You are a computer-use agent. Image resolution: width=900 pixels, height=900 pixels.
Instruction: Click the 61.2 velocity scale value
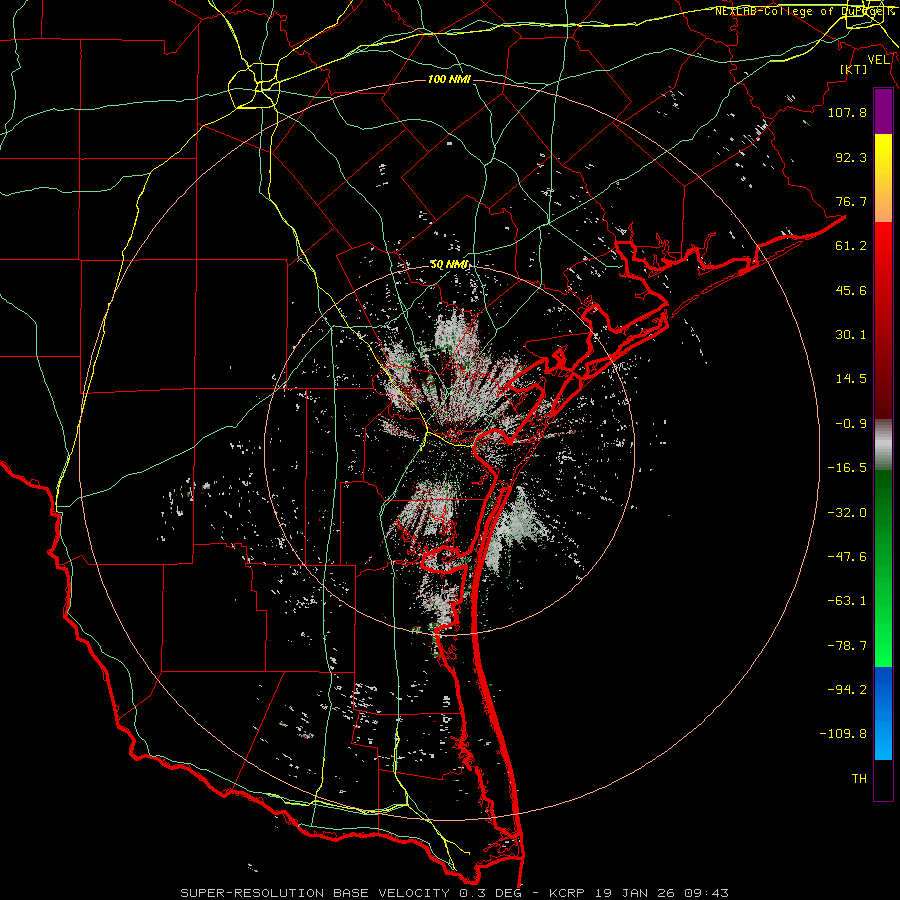(851, 246)
